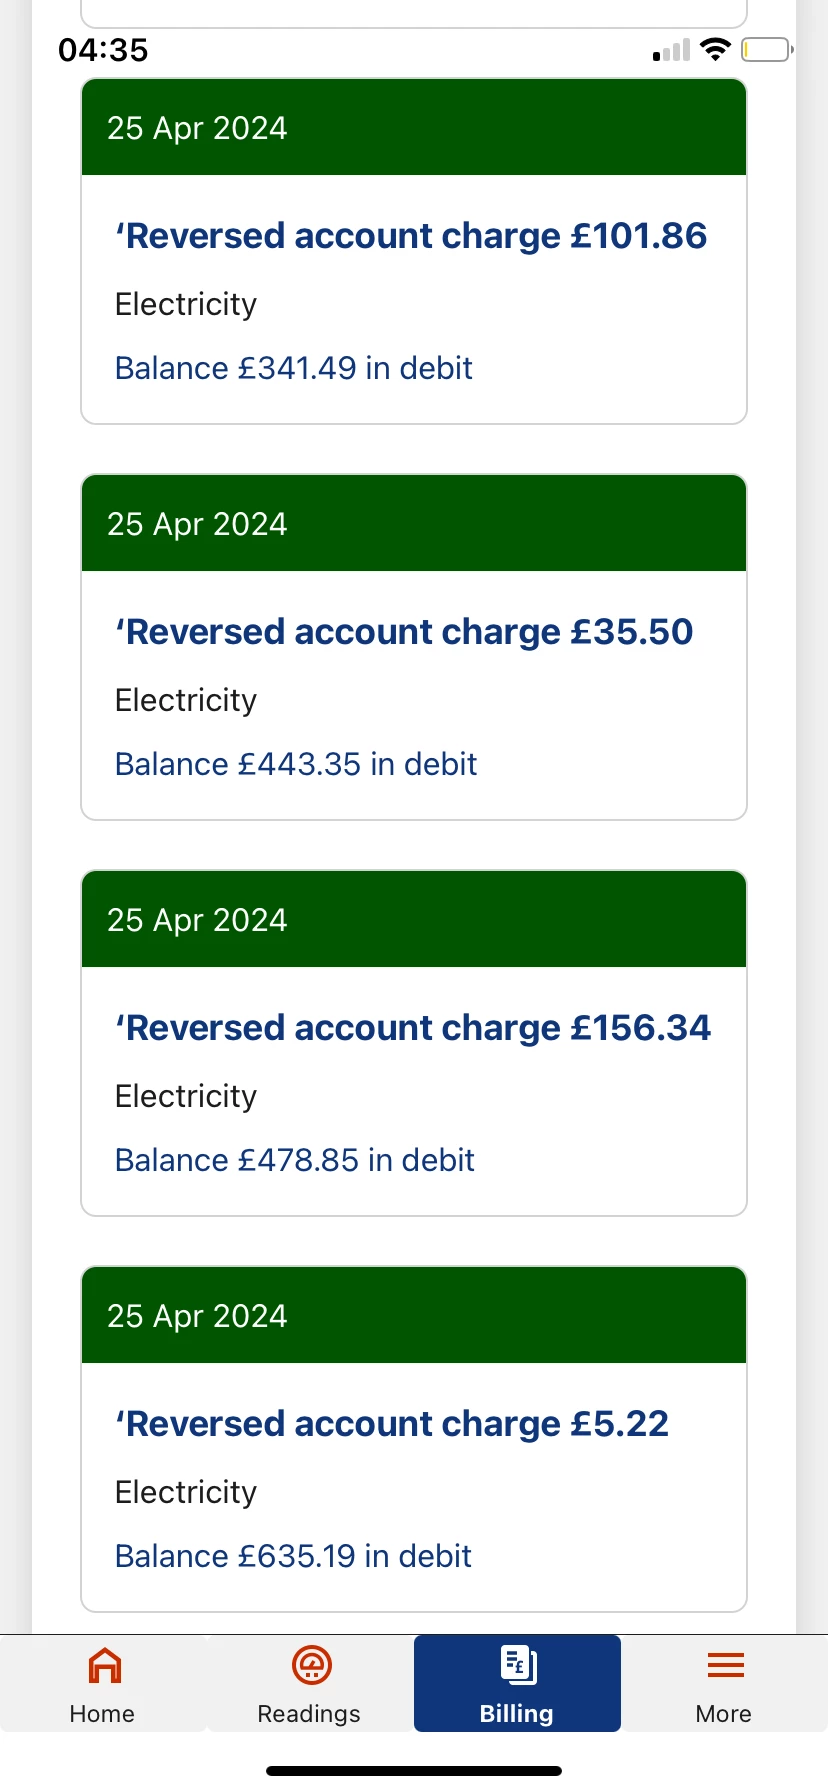828x1792 pixels.
Task: Select Balance £478.85 in debit text
Action: click(x=295, y=1160)
